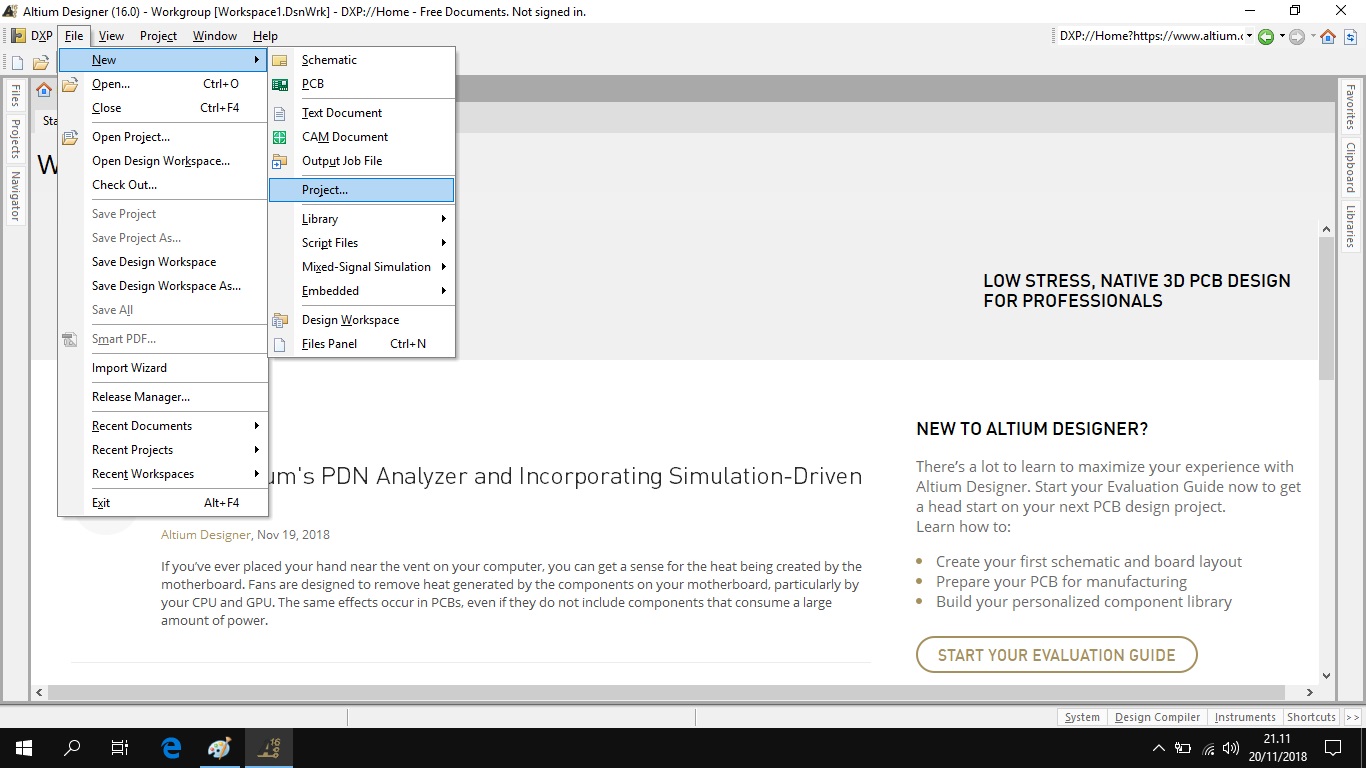Click the new document toolbar icon

pos(17,63)
